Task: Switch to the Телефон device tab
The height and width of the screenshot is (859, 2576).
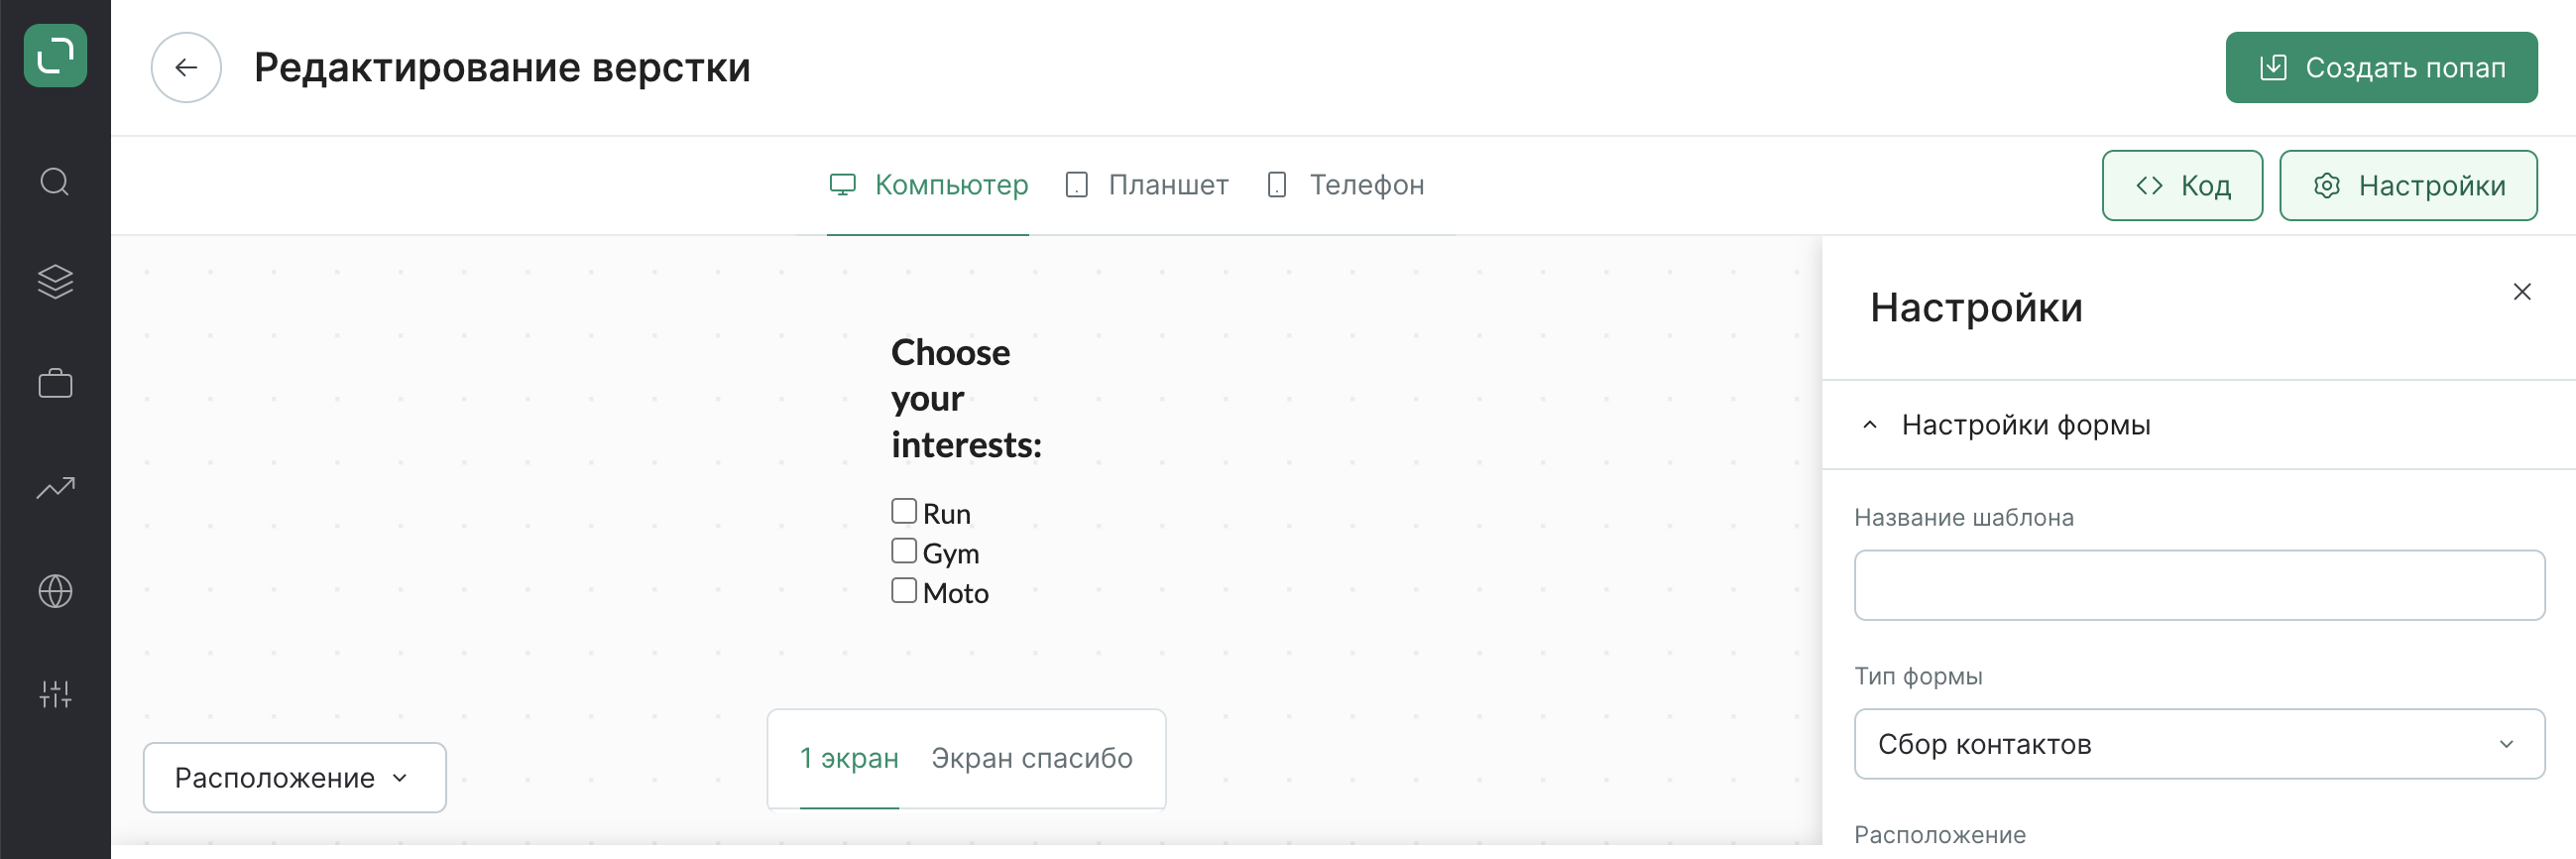Action: (1345, 185)
